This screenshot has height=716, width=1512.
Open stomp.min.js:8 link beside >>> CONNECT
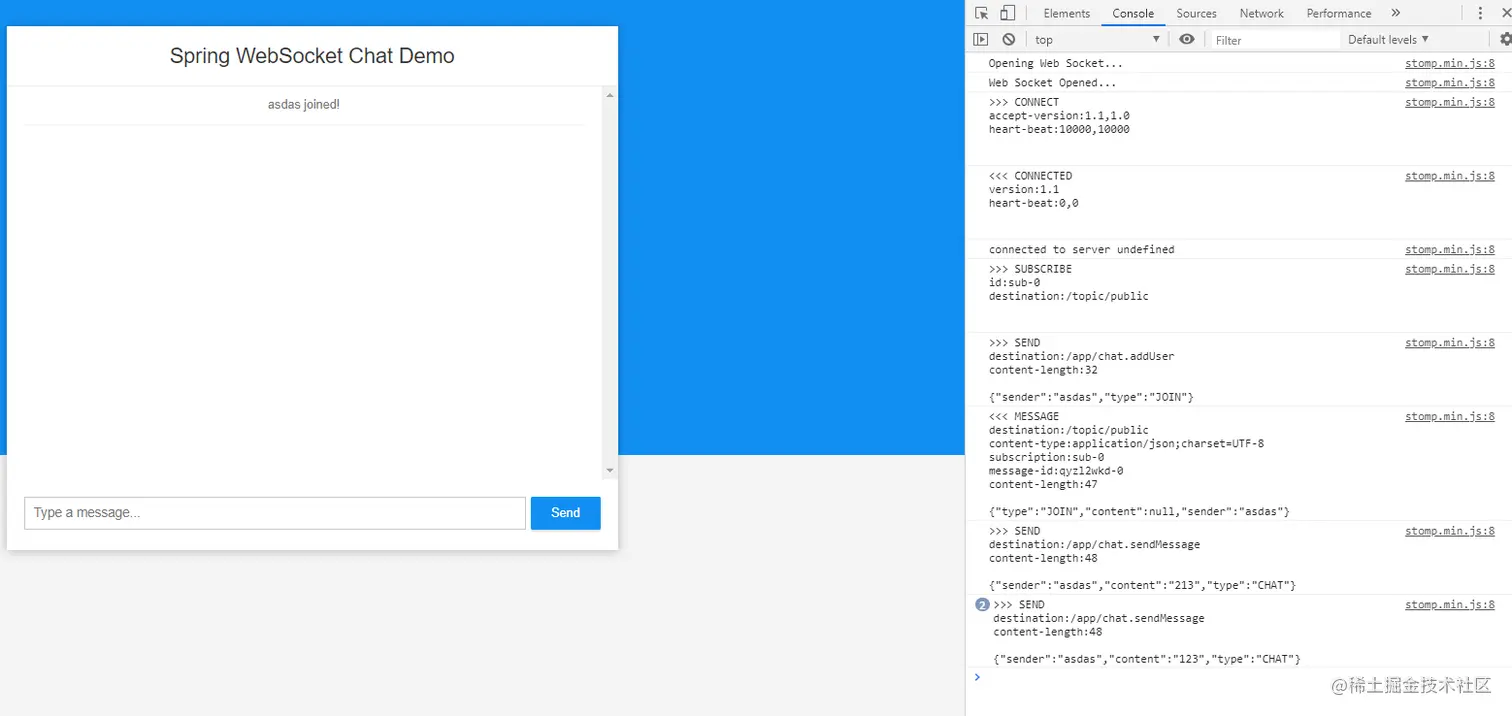coord(1450,102)
